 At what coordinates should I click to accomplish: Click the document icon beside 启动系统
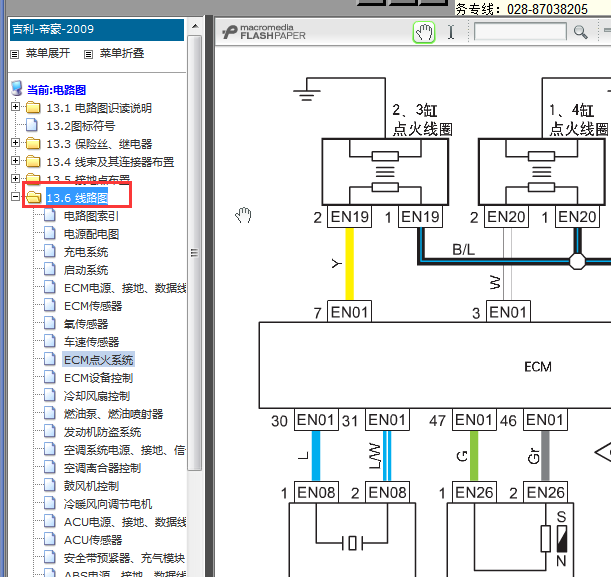pos(50,269)
